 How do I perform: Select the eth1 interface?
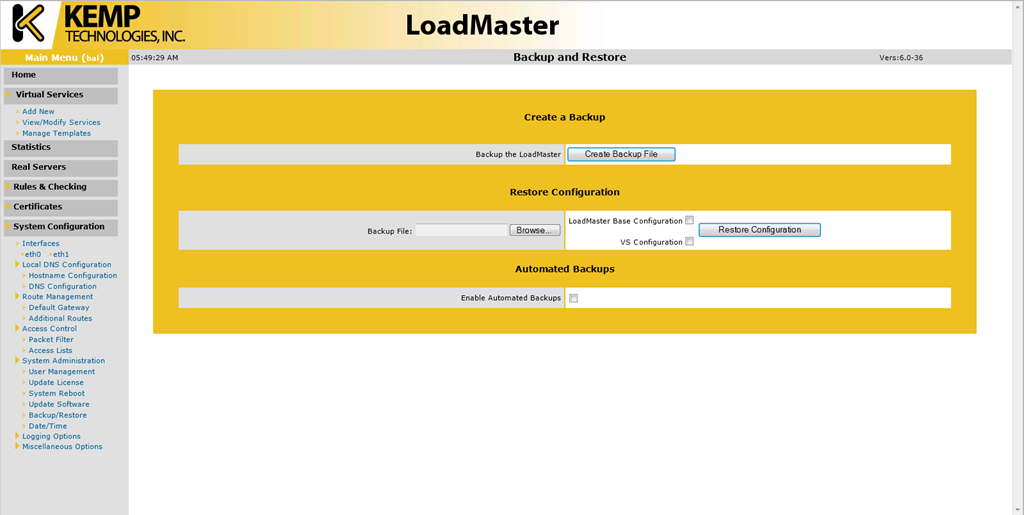(61, 254)
